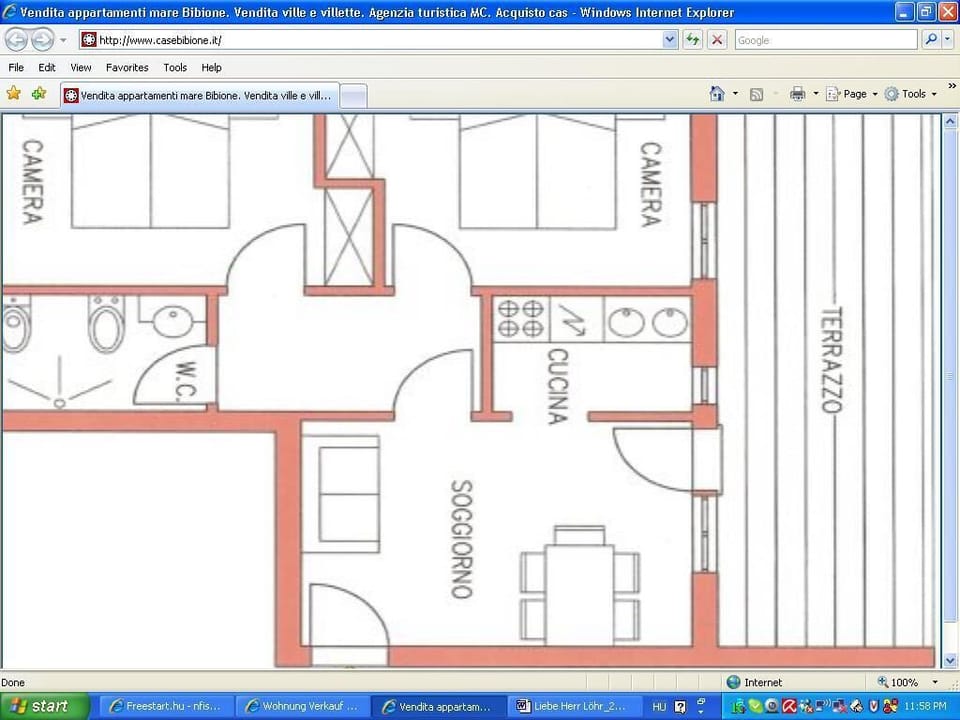Open the browser home page
This screenshot has width=960, height=720.
pyautogui.click(x=716, y=93)
